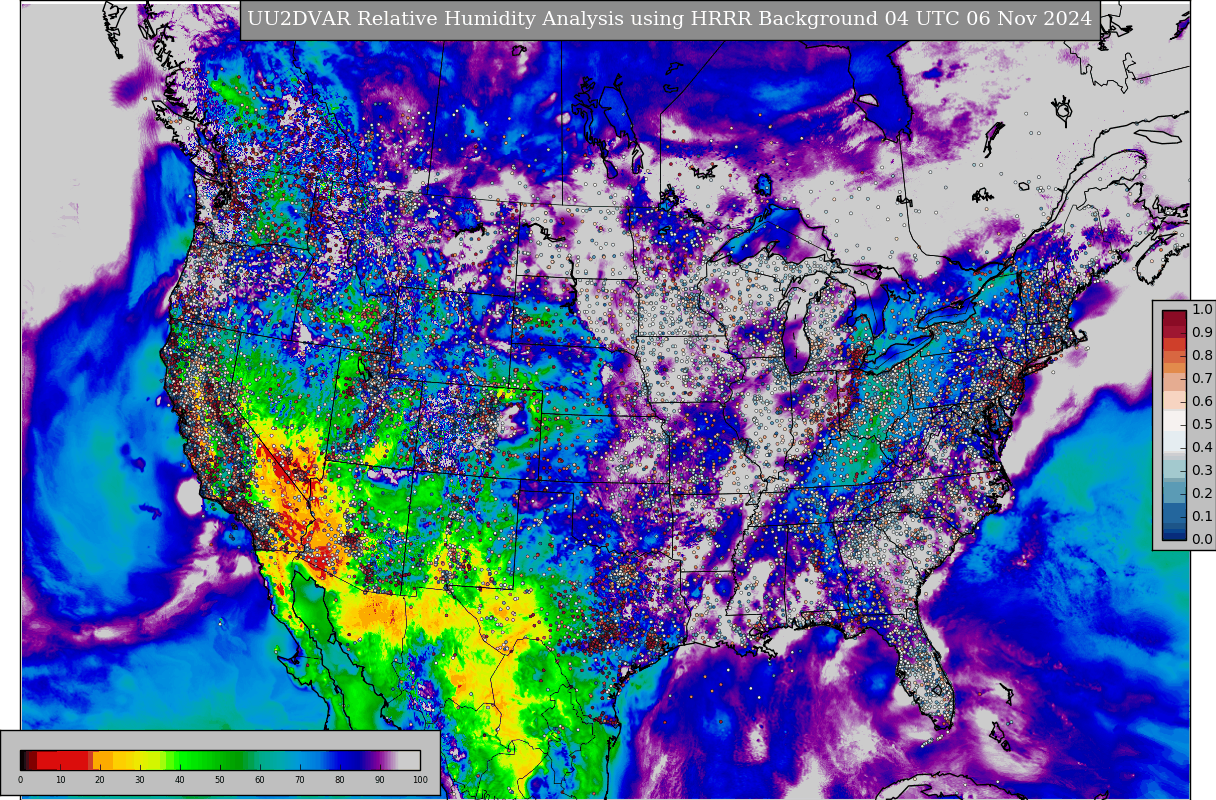Image resolution: width=1216 pixels, height=800 pixels.
Task: Click the '30' tick label on bottom colorbar
Action: pyautogui.click(x=140, y=779)
